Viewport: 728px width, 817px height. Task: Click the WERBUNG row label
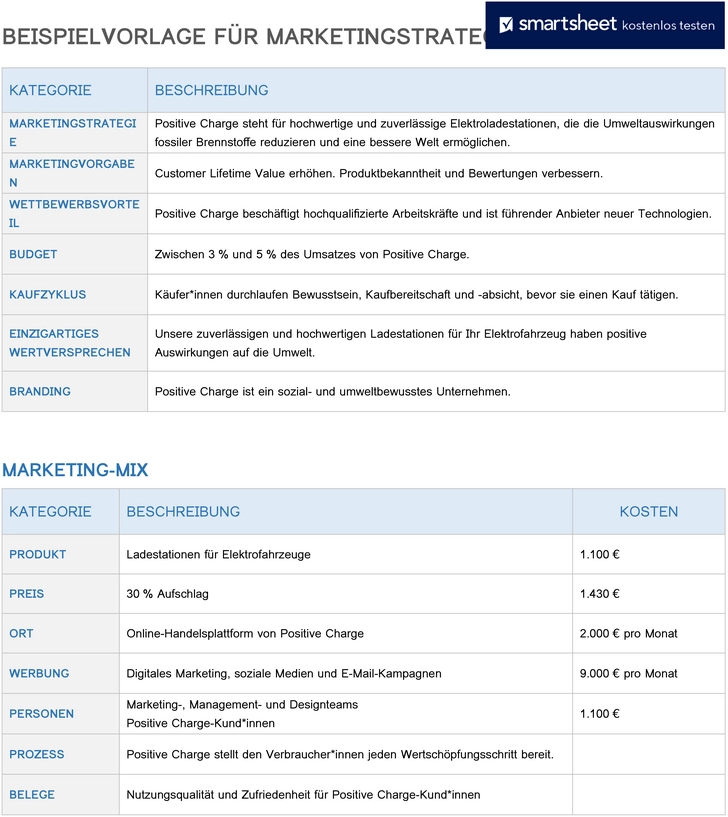click(x=39, y=673)
